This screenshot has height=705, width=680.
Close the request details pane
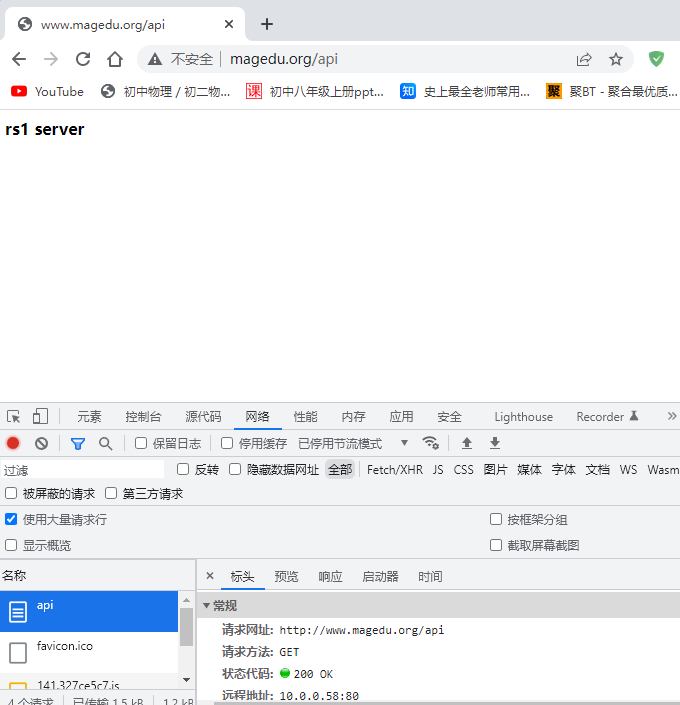[x=210, y=576]
